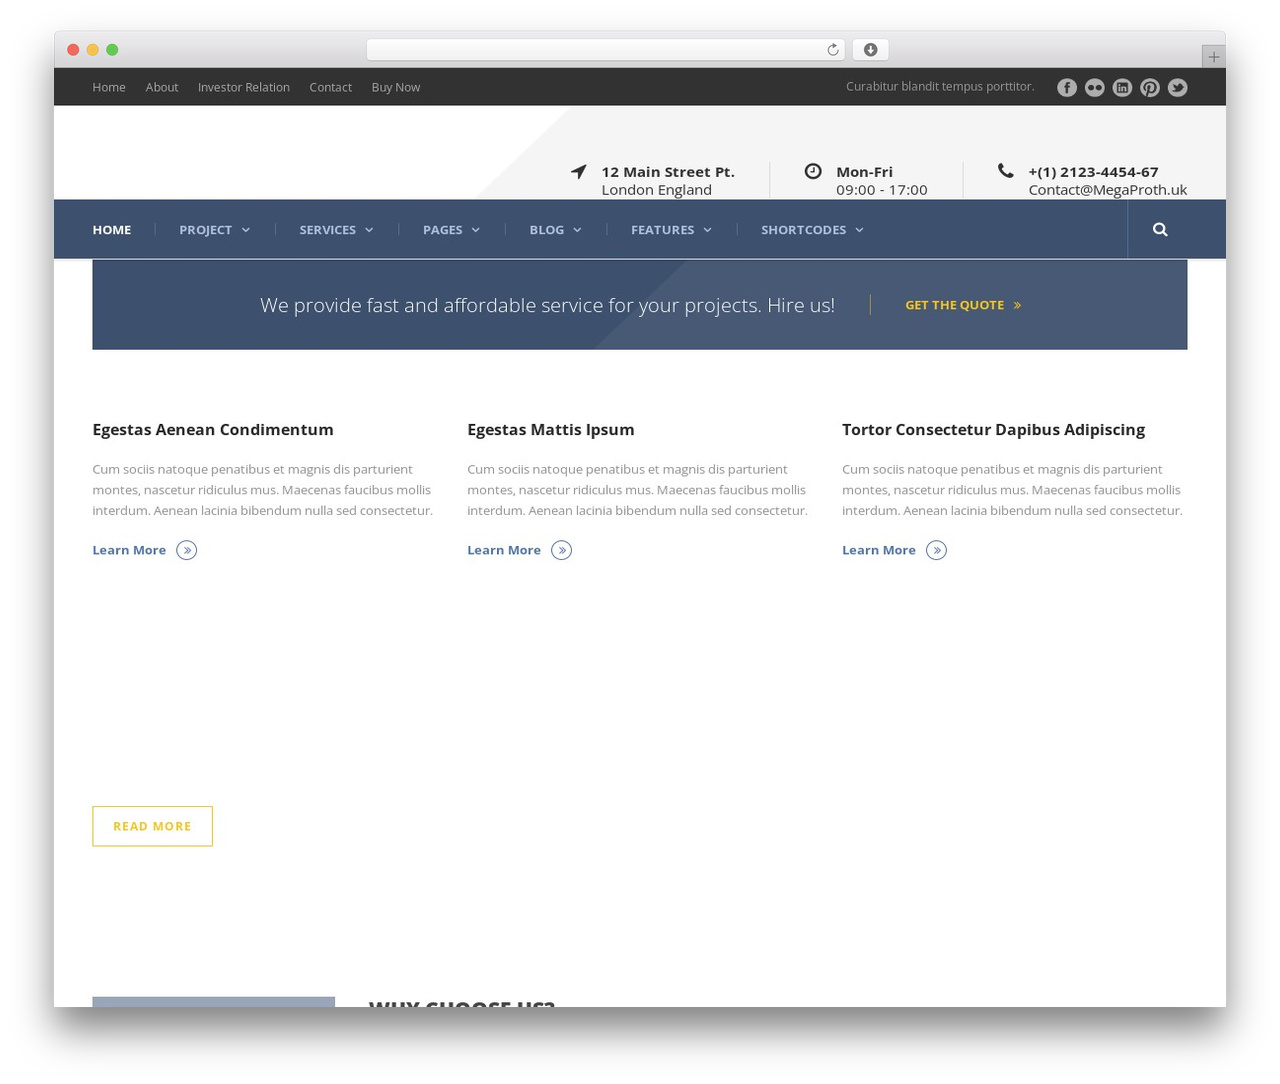Open the Facebook social icon

(1067, 88)
